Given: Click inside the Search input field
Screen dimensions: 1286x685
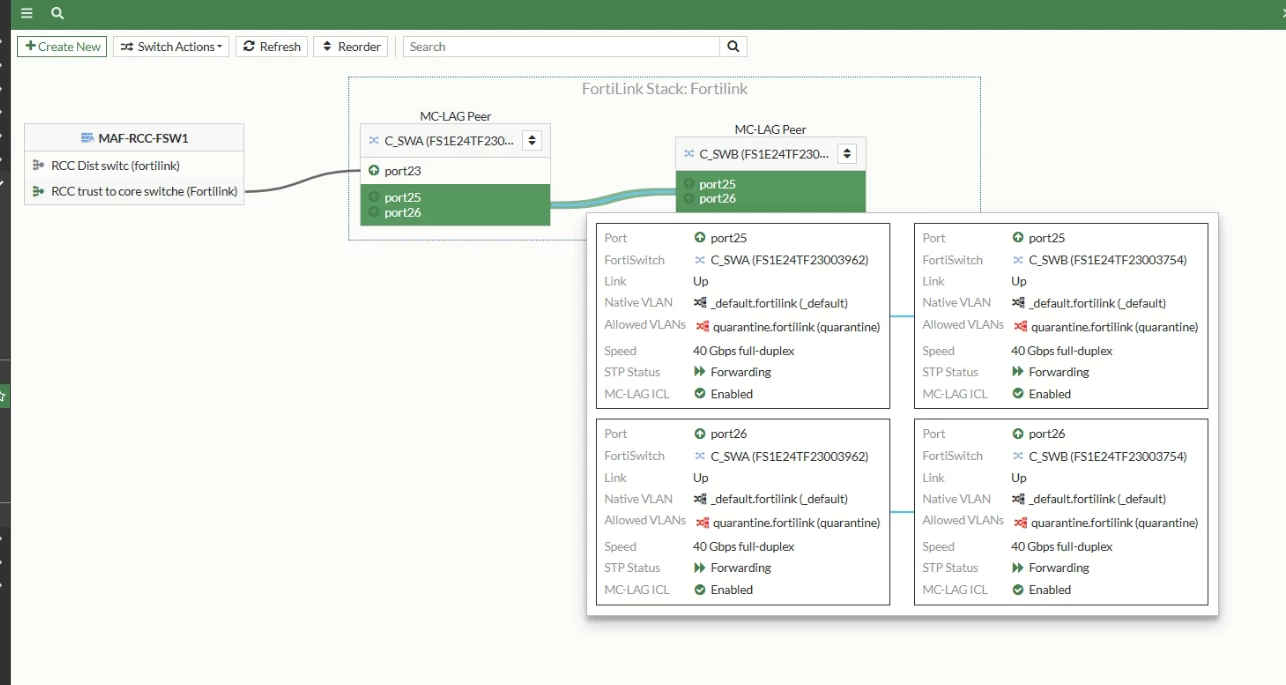Looking at the screenshot, I should click(561, 46).
